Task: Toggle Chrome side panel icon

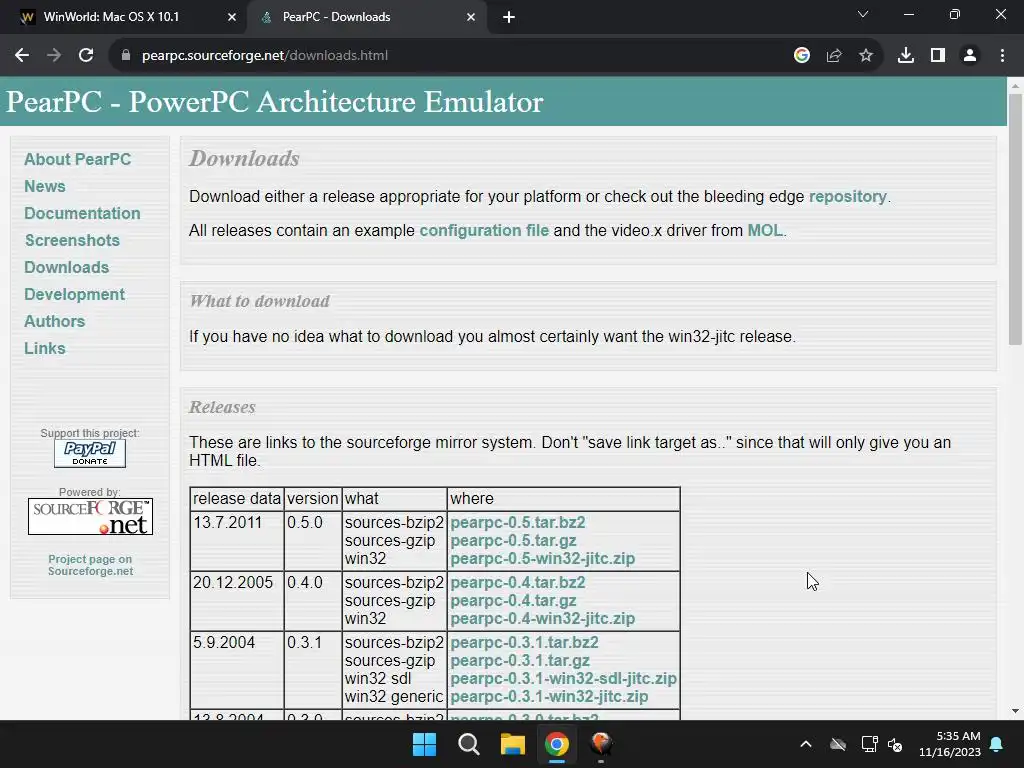Action: coord(938,56)
